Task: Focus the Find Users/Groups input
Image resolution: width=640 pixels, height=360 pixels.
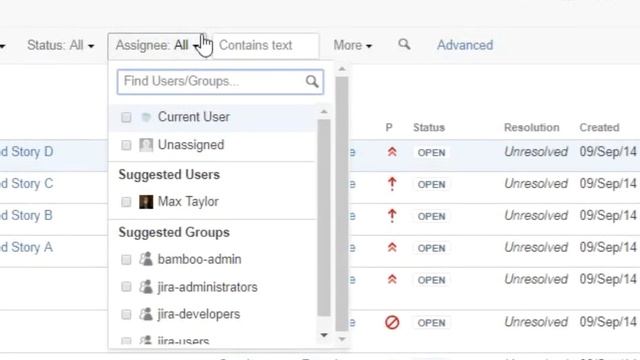Action: pos(220,82)
